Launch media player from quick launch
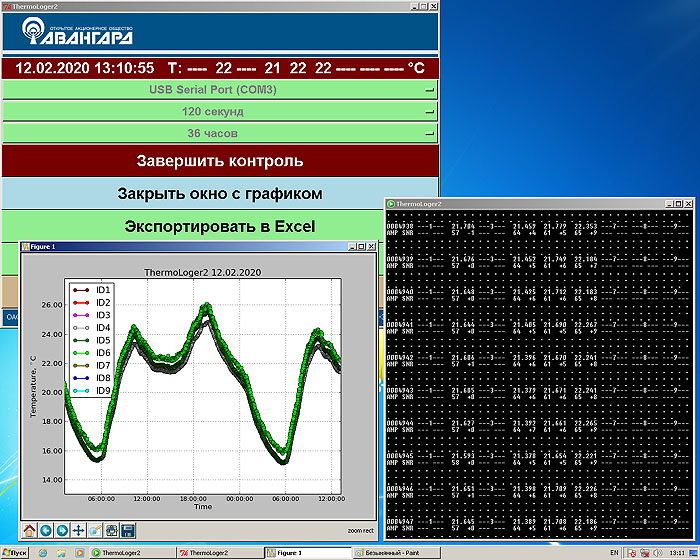This screenshot has height=560, width=700. (x=79, y=553)
